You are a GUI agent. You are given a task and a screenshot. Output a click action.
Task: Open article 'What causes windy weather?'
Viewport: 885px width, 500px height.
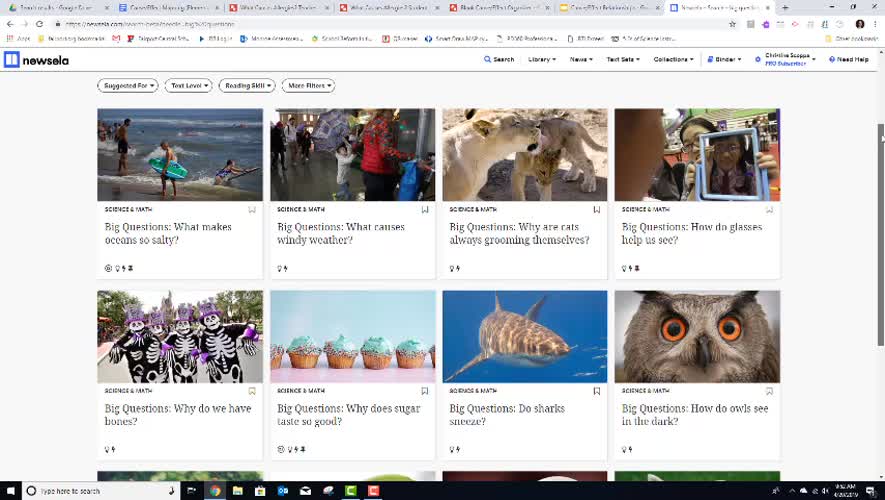[341, 233]
